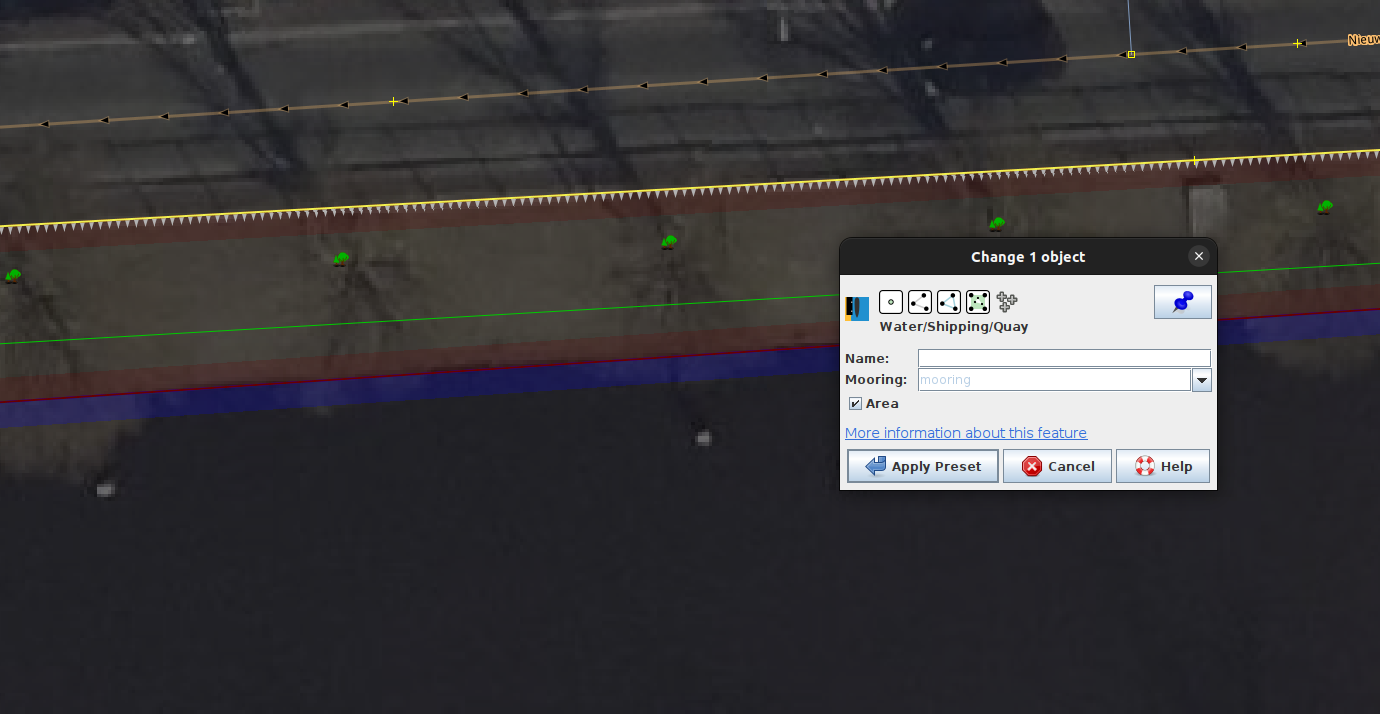This screenshot has height=714, width=1380.
Task: Click the gray plus-signs relation icon
Action: [1007, 301]
